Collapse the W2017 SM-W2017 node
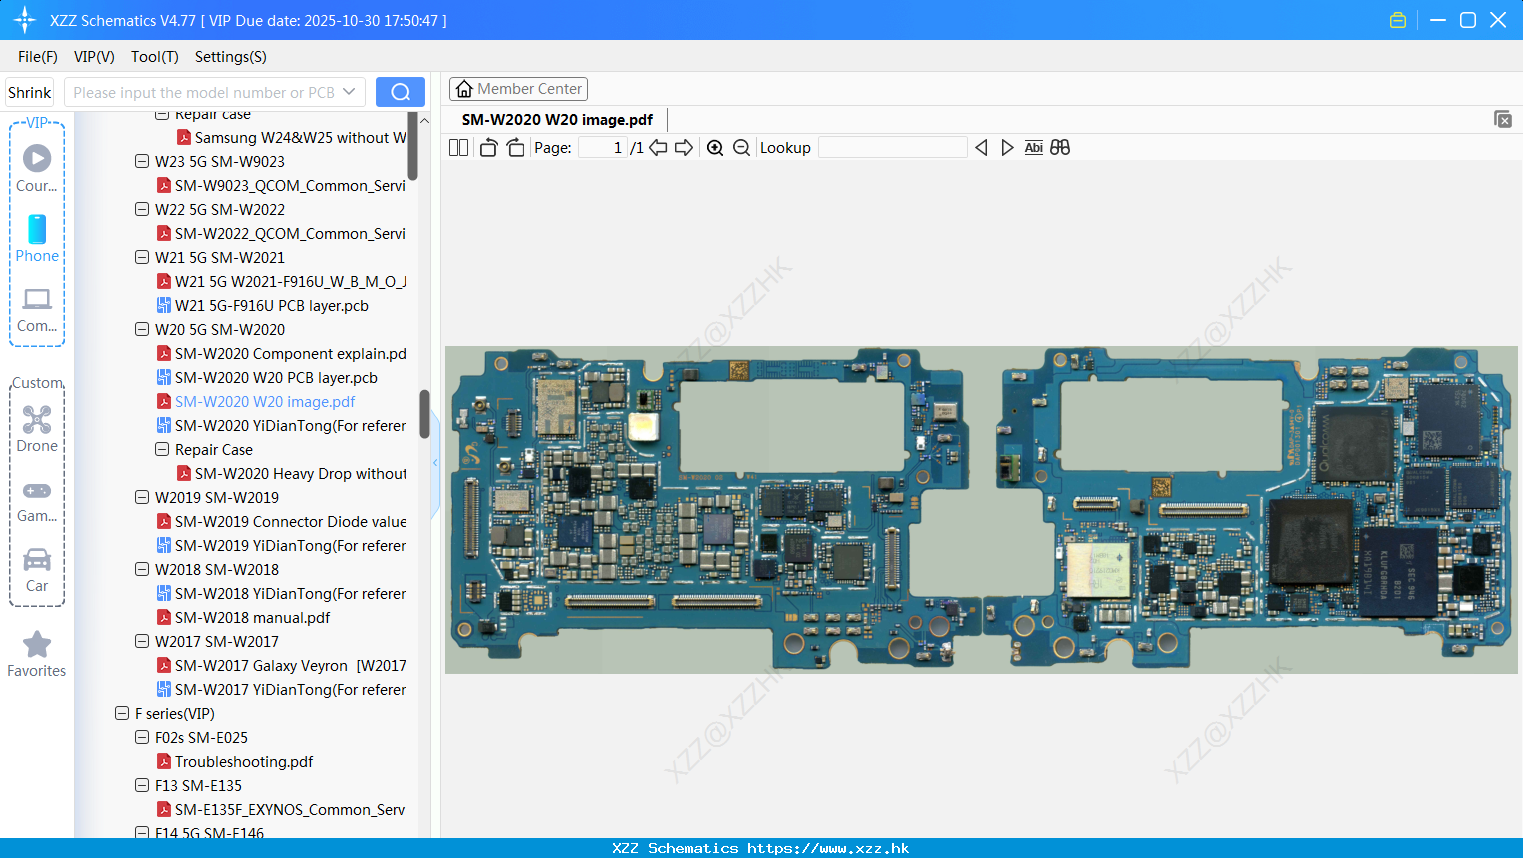The width and height of the screenshot is (1523, 858). [142, 641]
